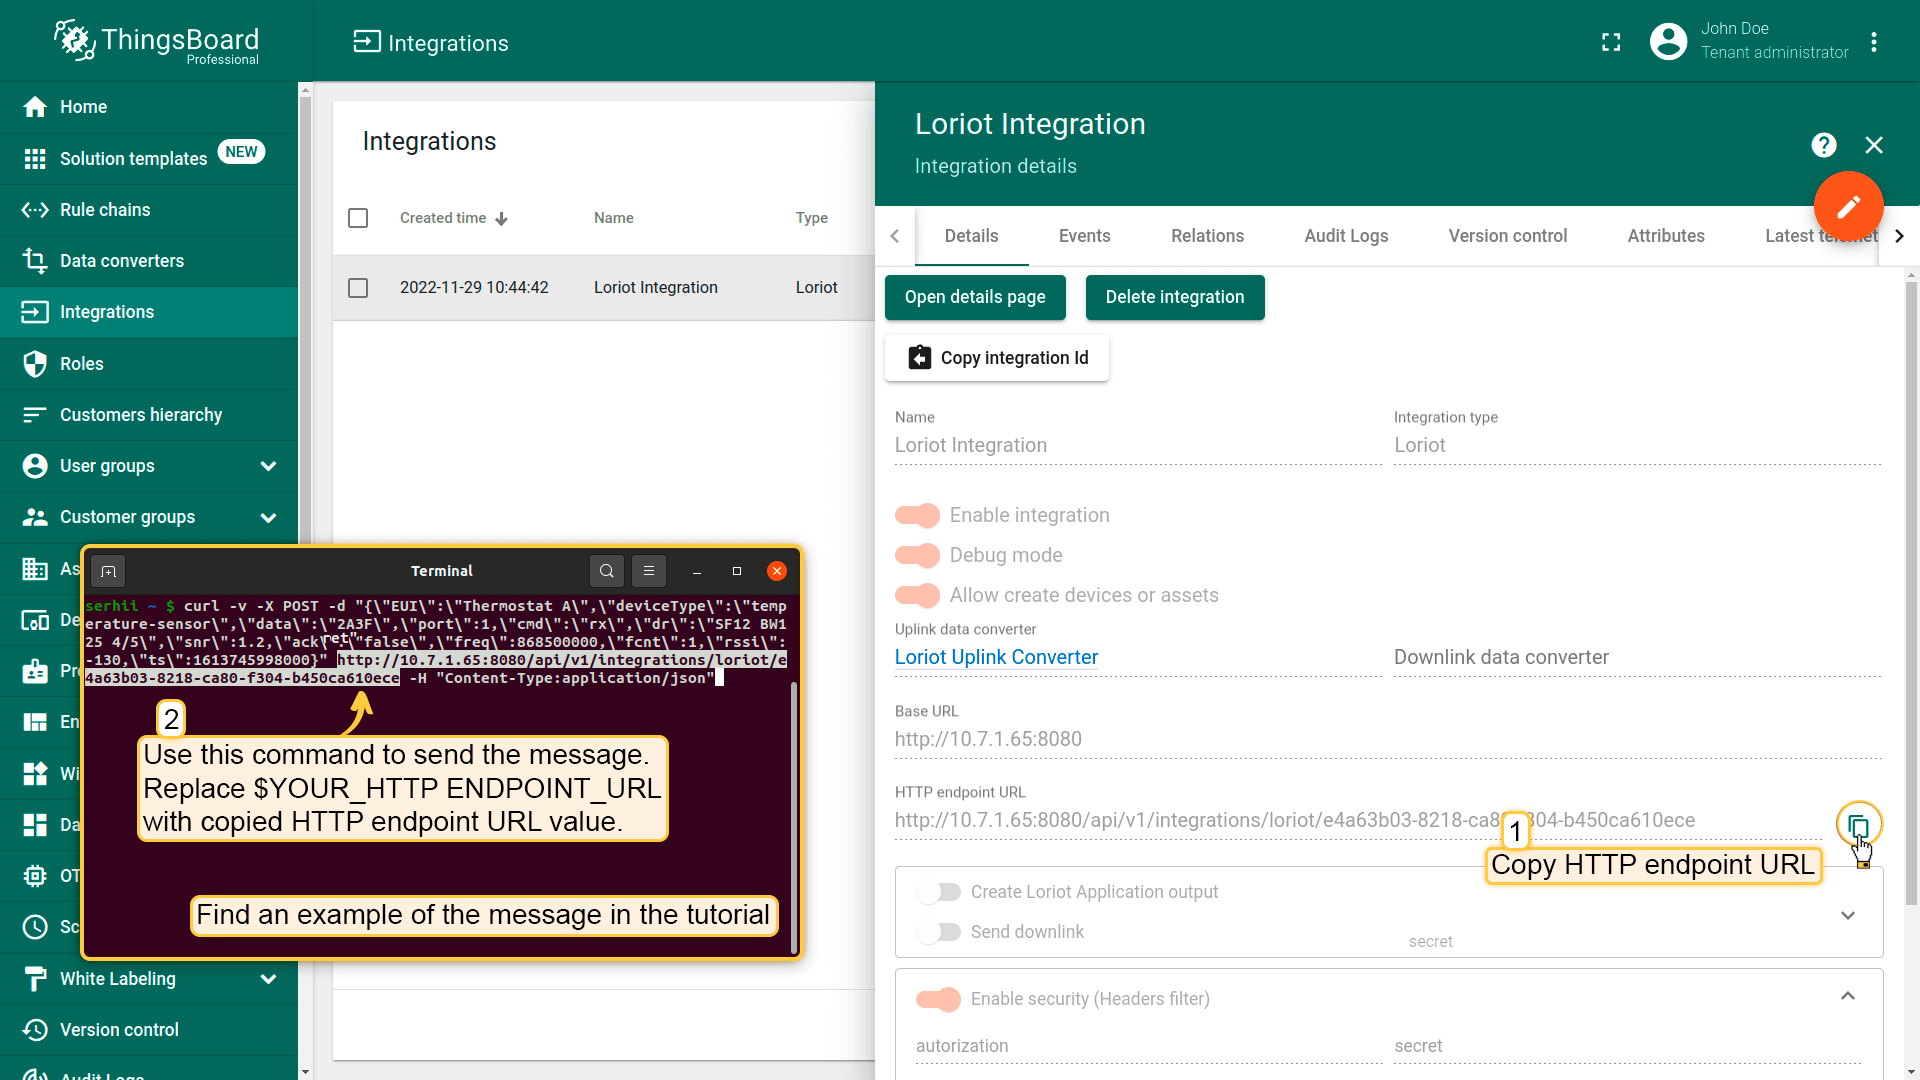
Task: Click the orange edit pencil button
Action: coord(1849,206)
